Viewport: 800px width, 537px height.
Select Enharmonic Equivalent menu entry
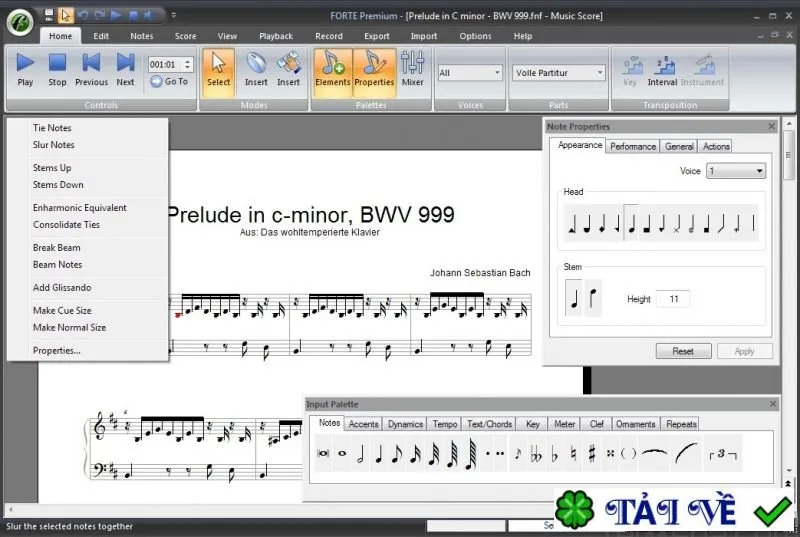[87, 208]
